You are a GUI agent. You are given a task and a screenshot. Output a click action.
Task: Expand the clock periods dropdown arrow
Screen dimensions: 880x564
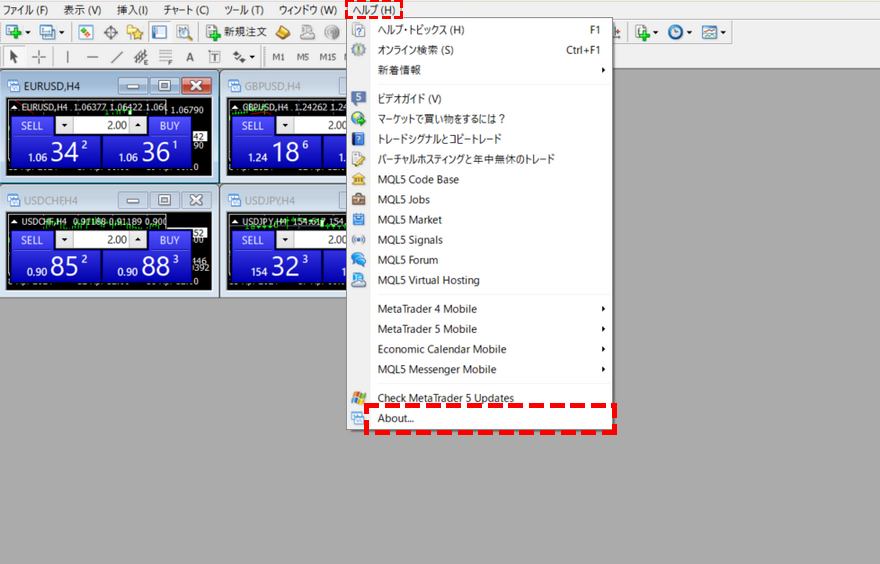point(689,33)
